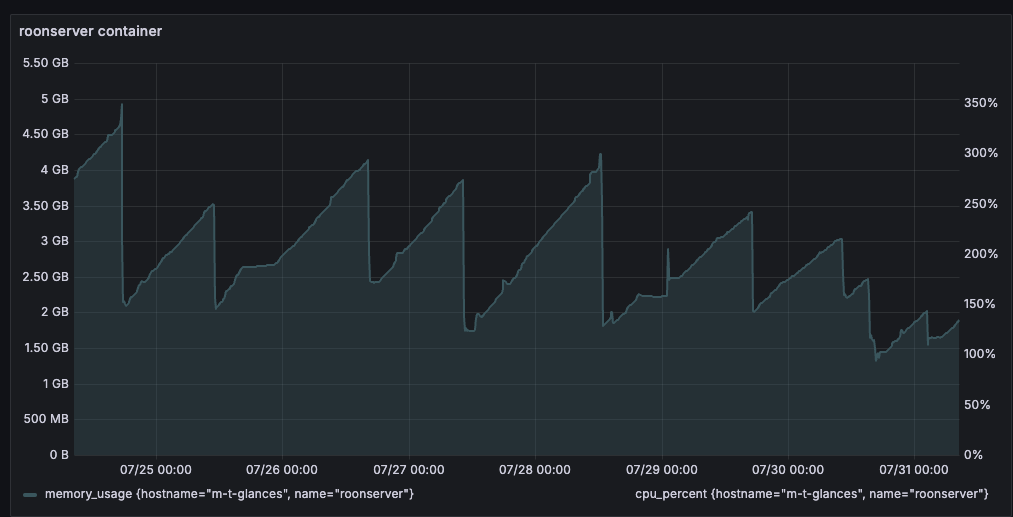Click the memory_usage legend color swatch

[x=30, y=494]
